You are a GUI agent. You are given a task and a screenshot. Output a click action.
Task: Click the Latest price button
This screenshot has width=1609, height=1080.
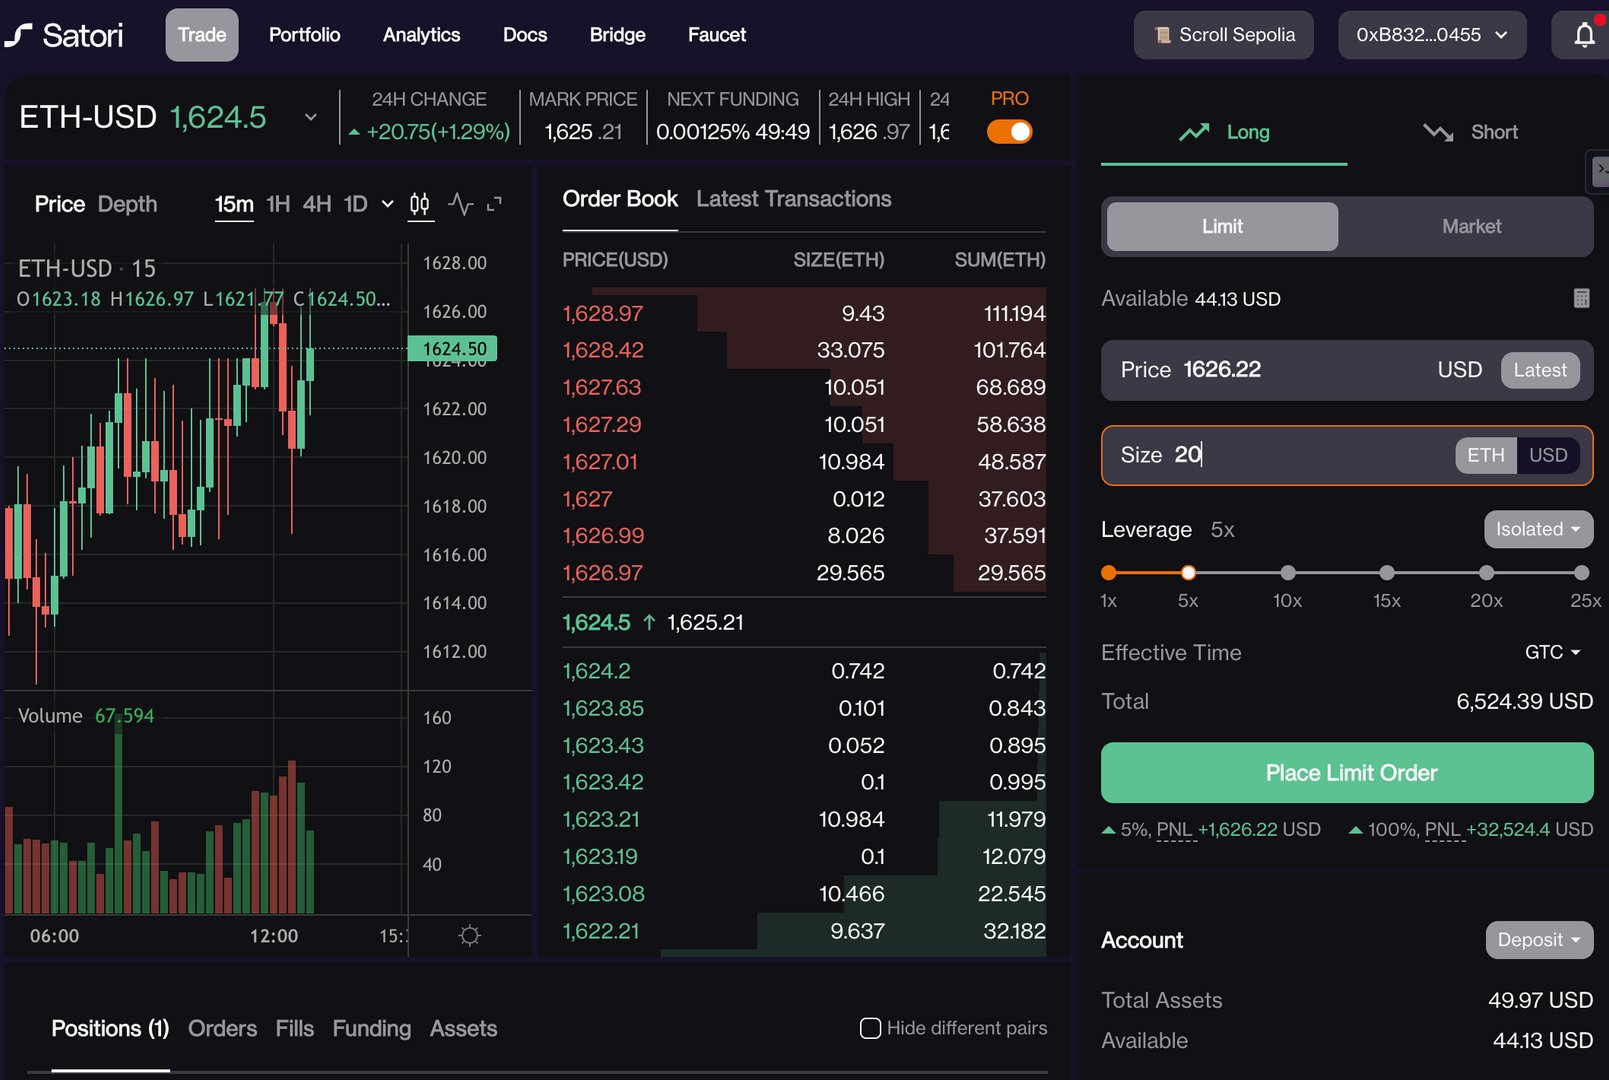[1539, 370]
